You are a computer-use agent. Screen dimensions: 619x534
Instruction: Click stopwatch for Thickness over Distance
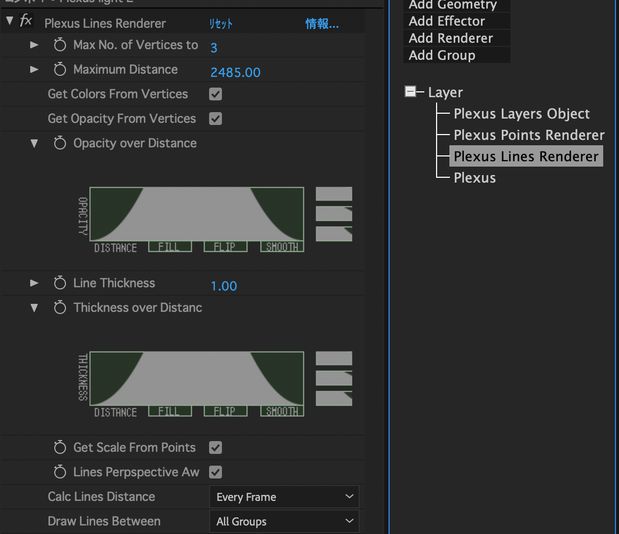point(60,307)
